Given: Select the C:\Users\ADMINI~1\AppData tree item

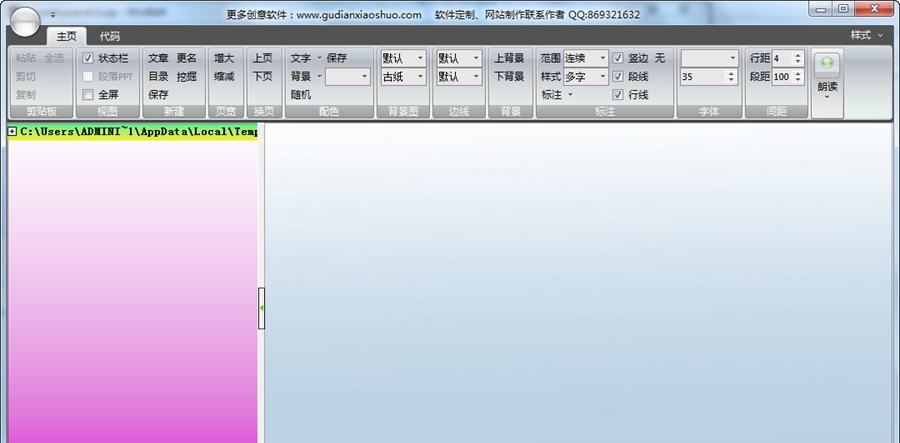Looking at the screenshot, I should pos(138,131).
